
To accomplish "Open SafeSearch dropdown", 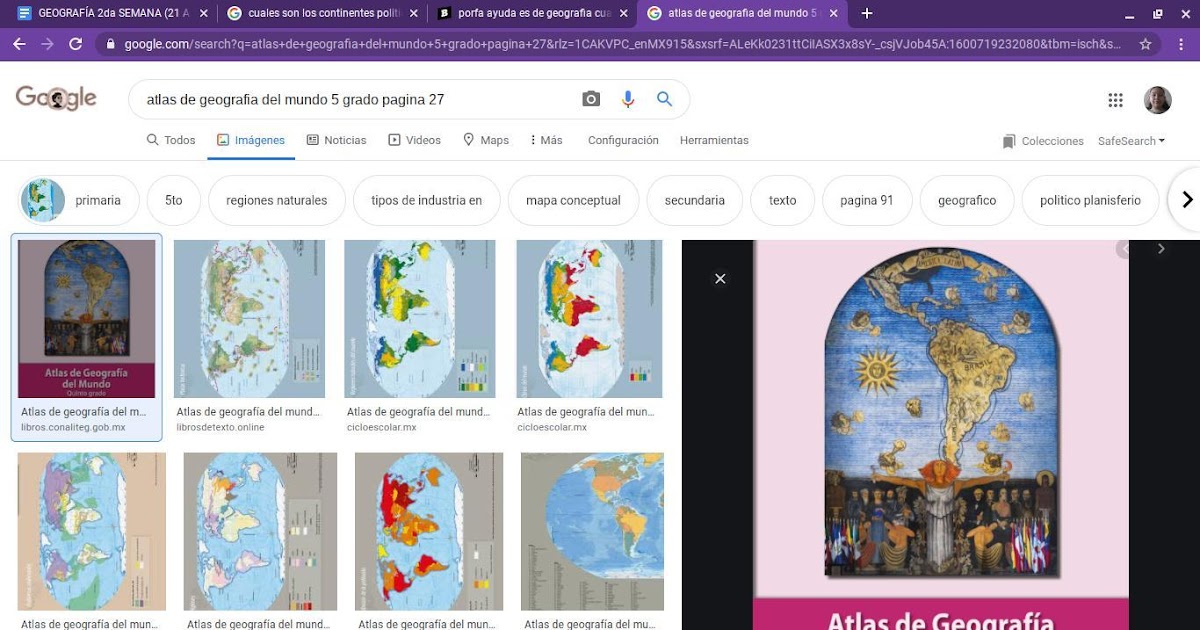I will (x=1131, y=141).
